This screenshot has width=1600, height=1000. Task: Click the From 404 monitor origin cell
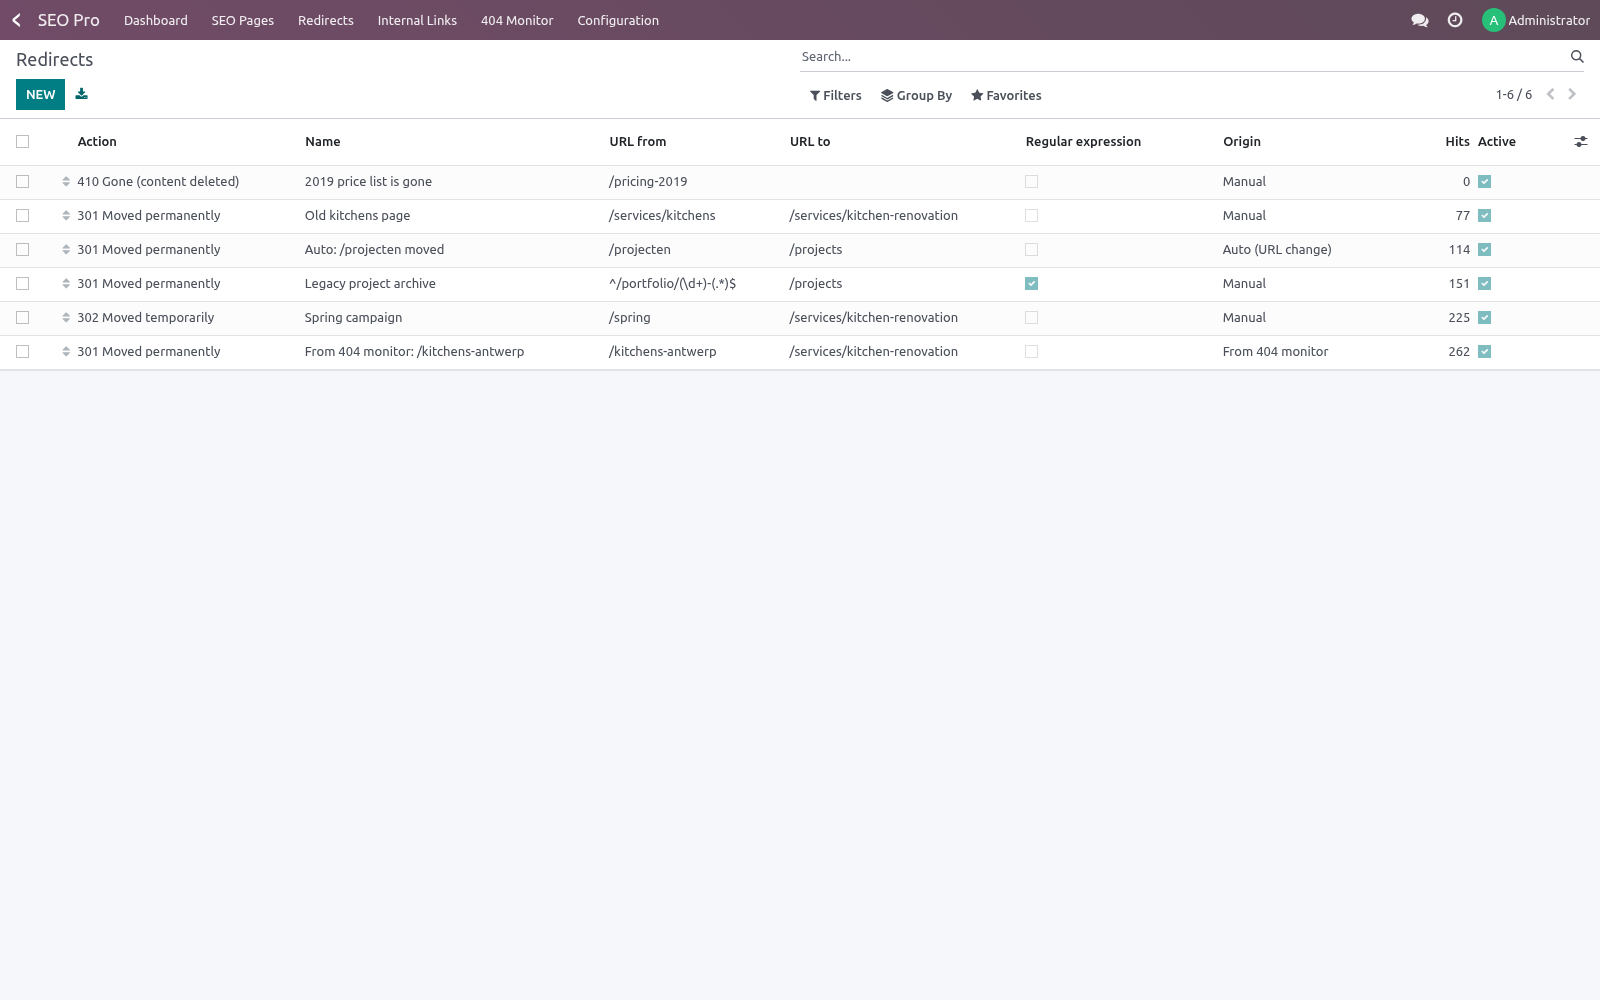click(1275, 352)
